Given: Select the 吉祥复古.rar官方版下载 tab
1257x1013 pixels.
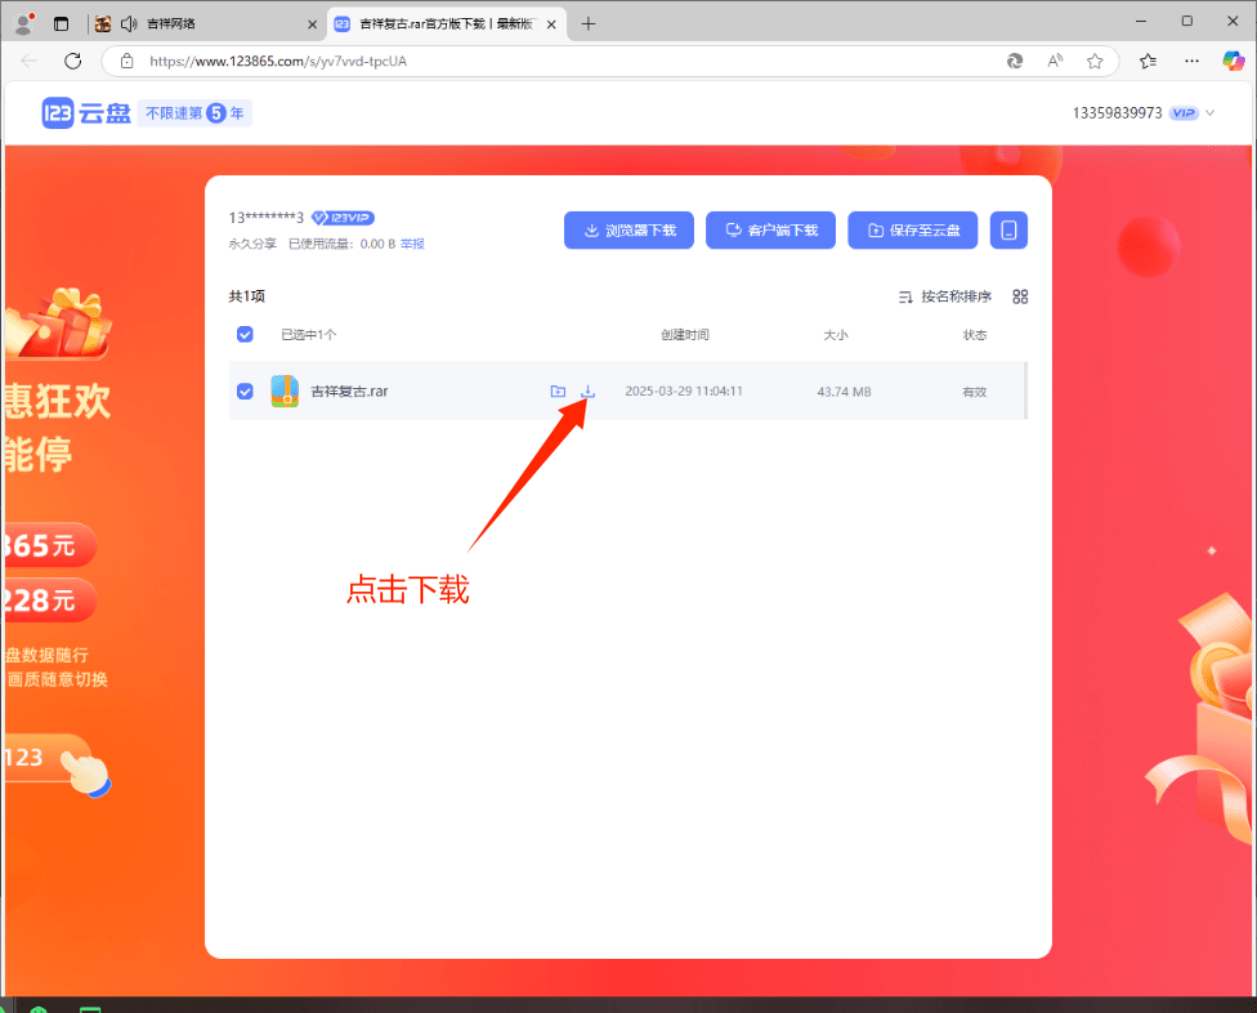Looking at the screenshot, I should coord(446,23).
